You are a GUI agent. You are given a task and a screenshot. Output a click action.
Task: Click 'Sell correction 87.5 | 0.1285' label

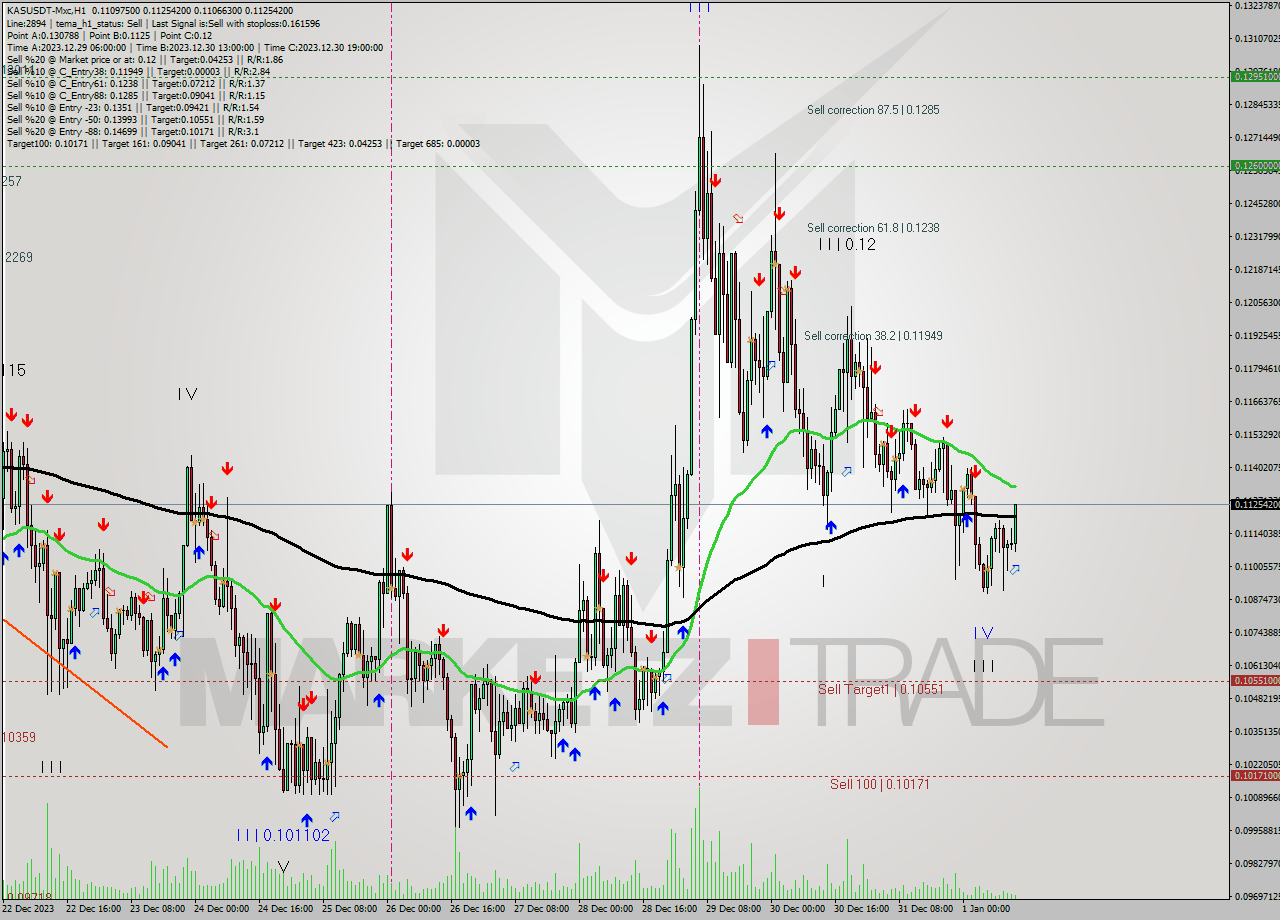(873, 109)
